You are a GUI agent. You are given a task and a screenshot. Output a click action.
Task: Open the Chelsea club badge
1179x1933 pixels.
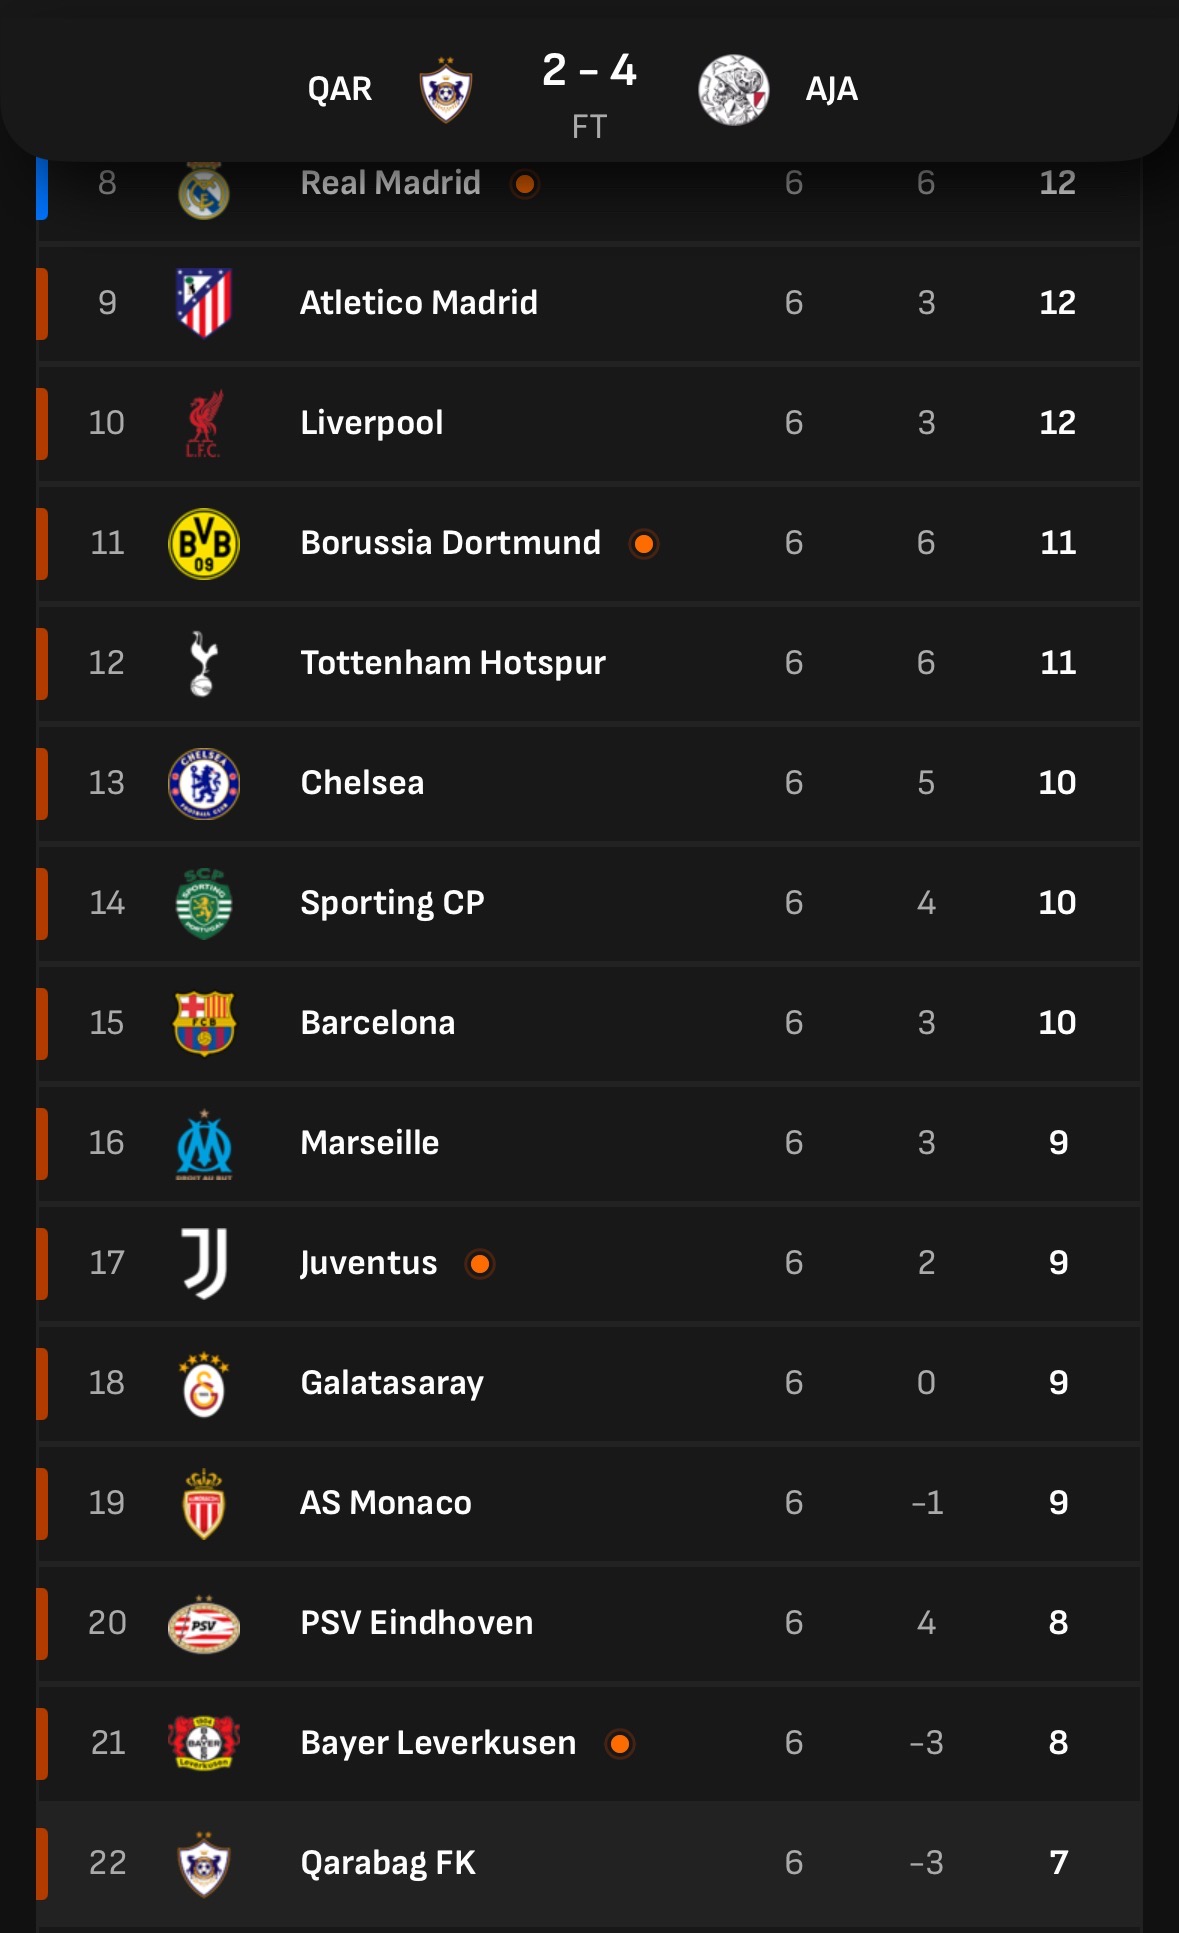pyautogui.click(x=204, y=783)
